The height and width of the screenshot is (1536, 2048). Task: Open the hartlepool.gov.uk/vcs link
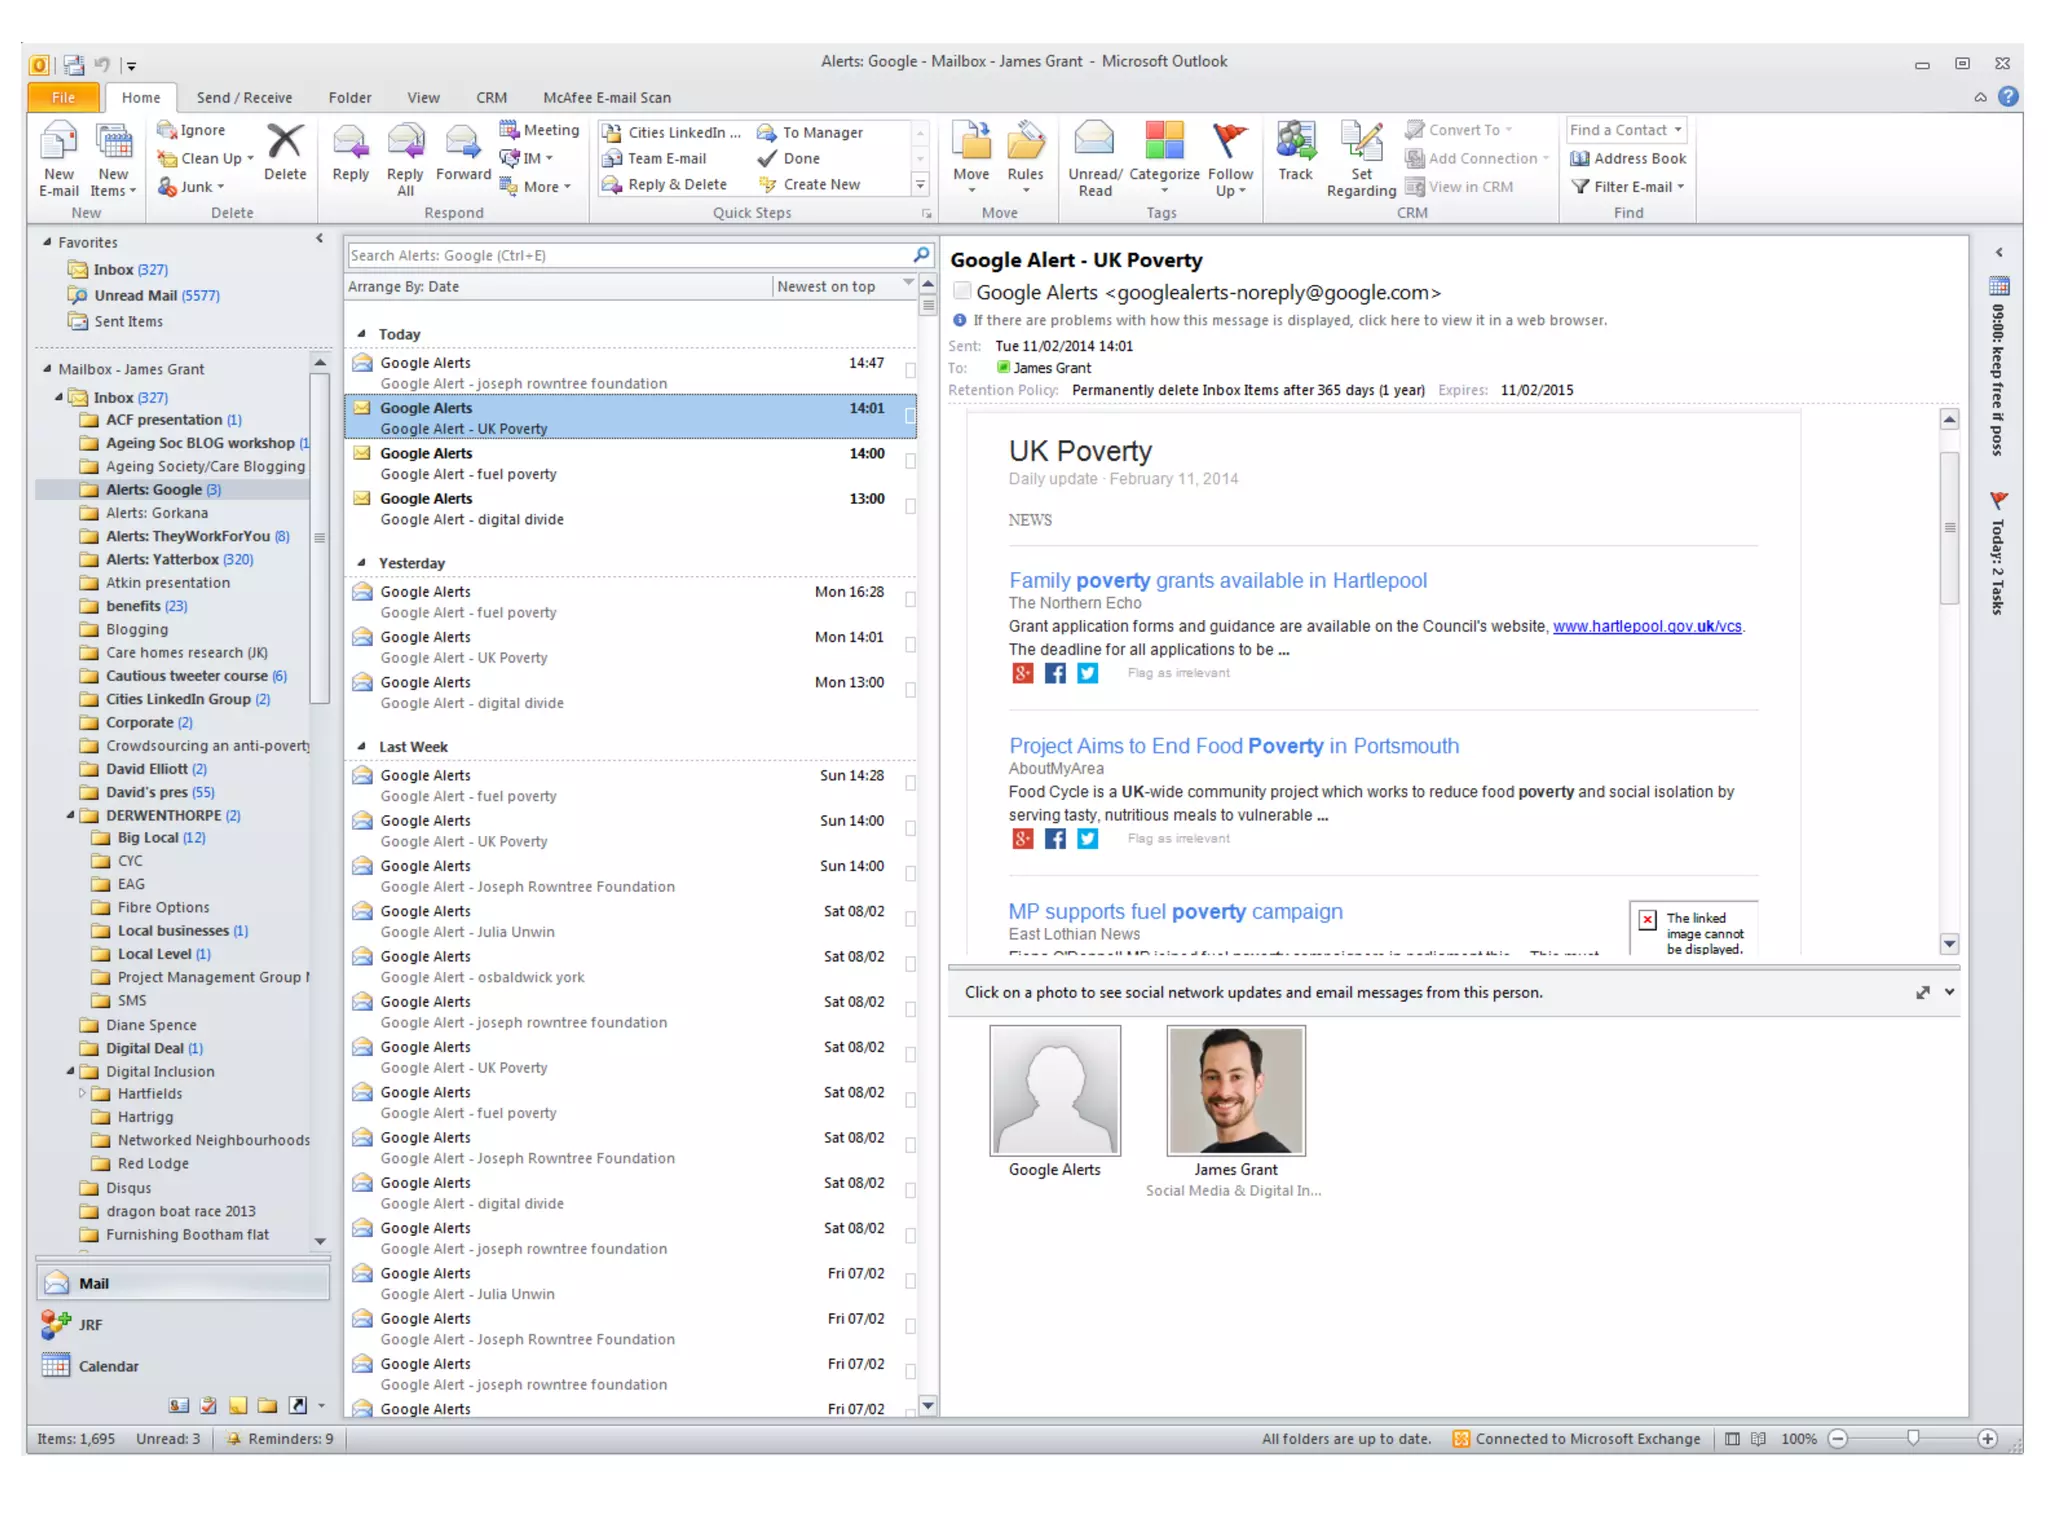pos(1646,626)
